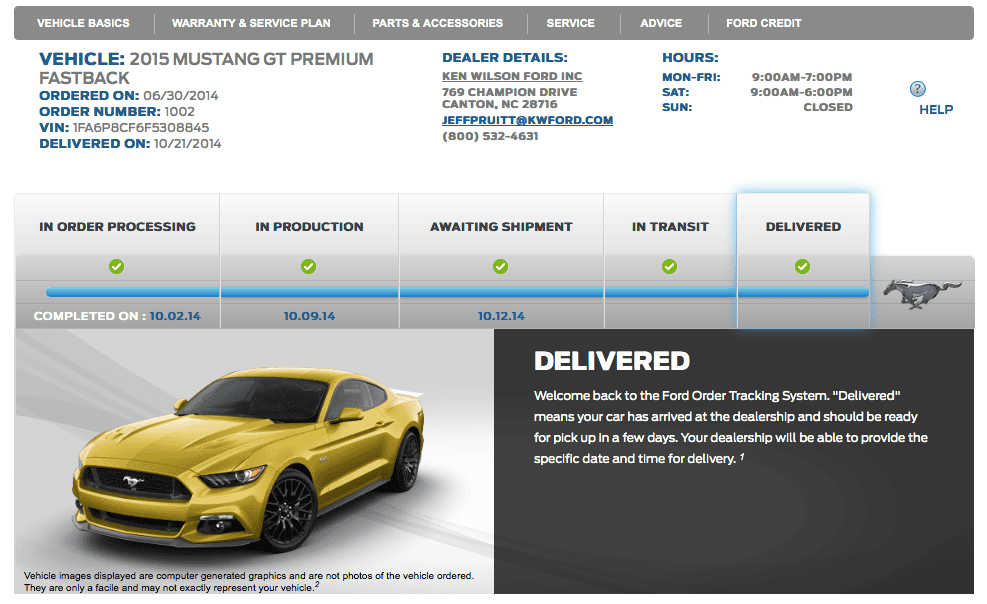987x604 pixels.
Task: Click Sunday CLOSED hours entry
Action: pos(828,108)
